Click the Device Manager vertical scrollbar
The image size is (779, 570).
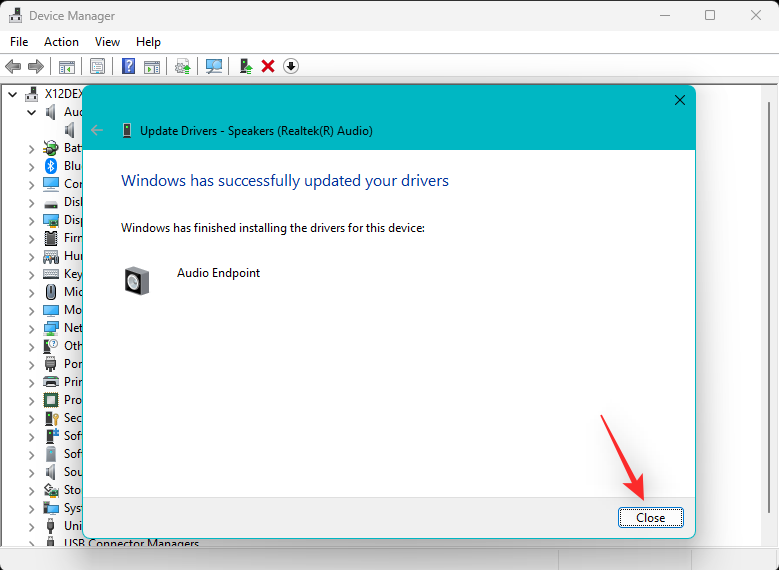(769, 306)
